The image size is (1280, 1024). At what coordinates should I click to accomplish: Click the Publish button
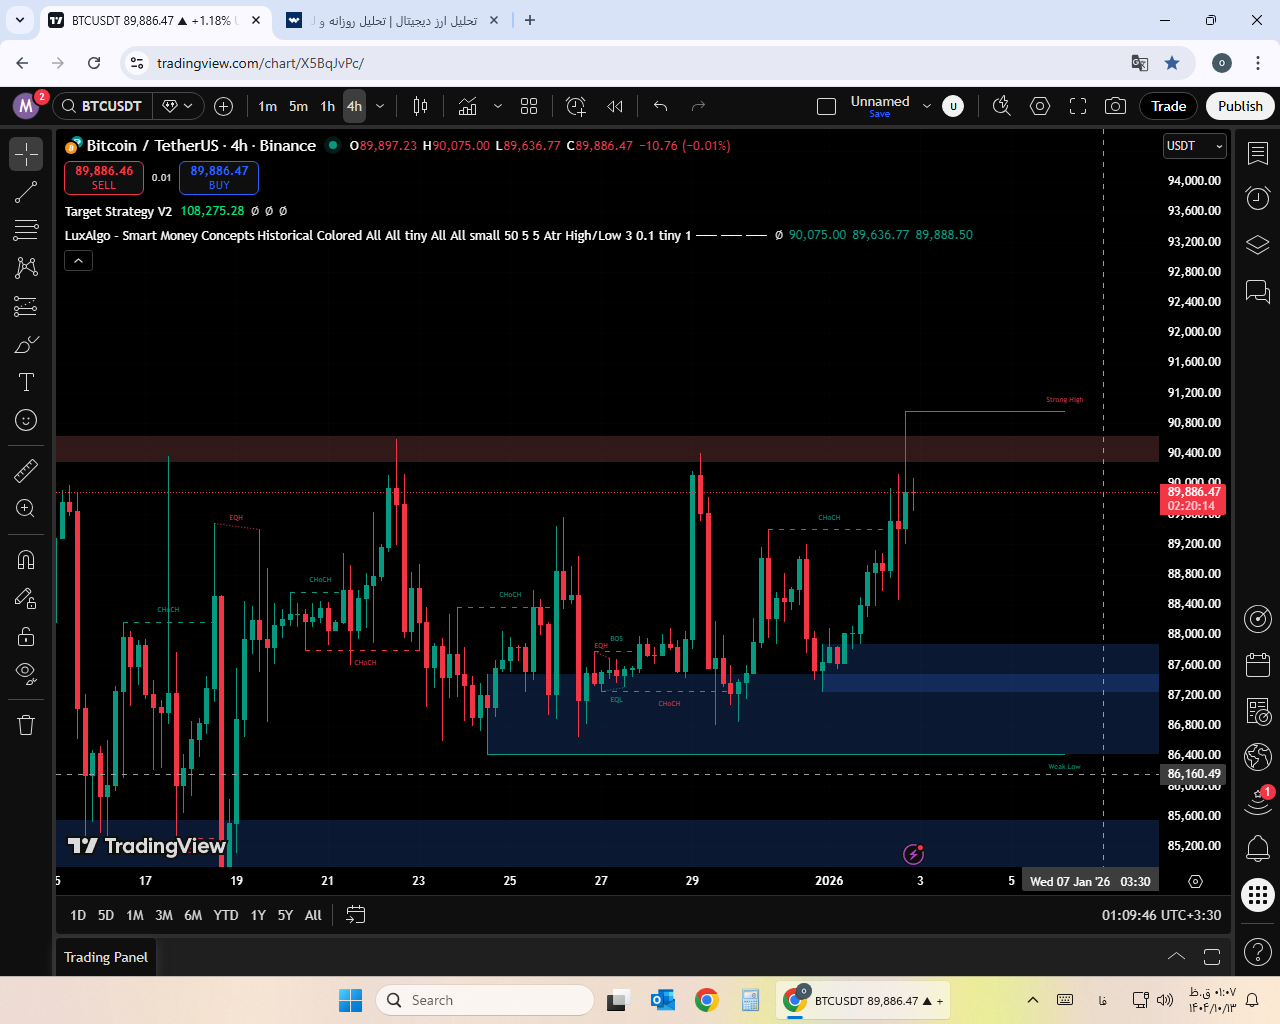click(1240, 106)
